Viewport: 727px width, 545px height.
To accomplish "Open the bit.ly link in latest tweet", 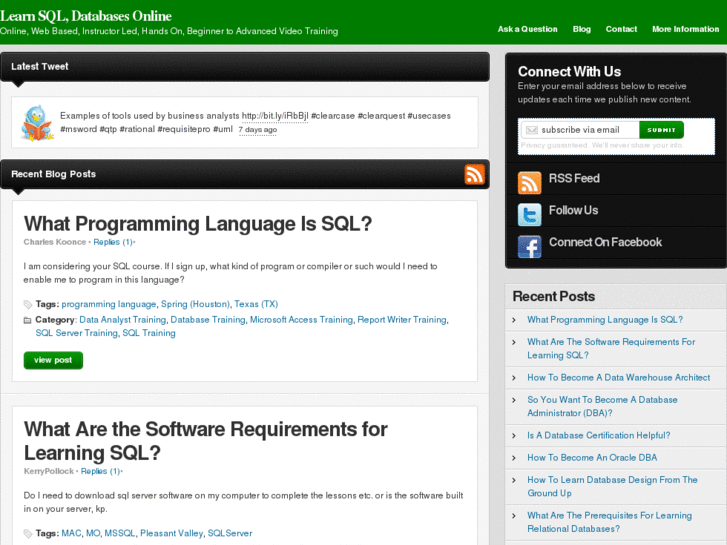I will coord(274,116).
